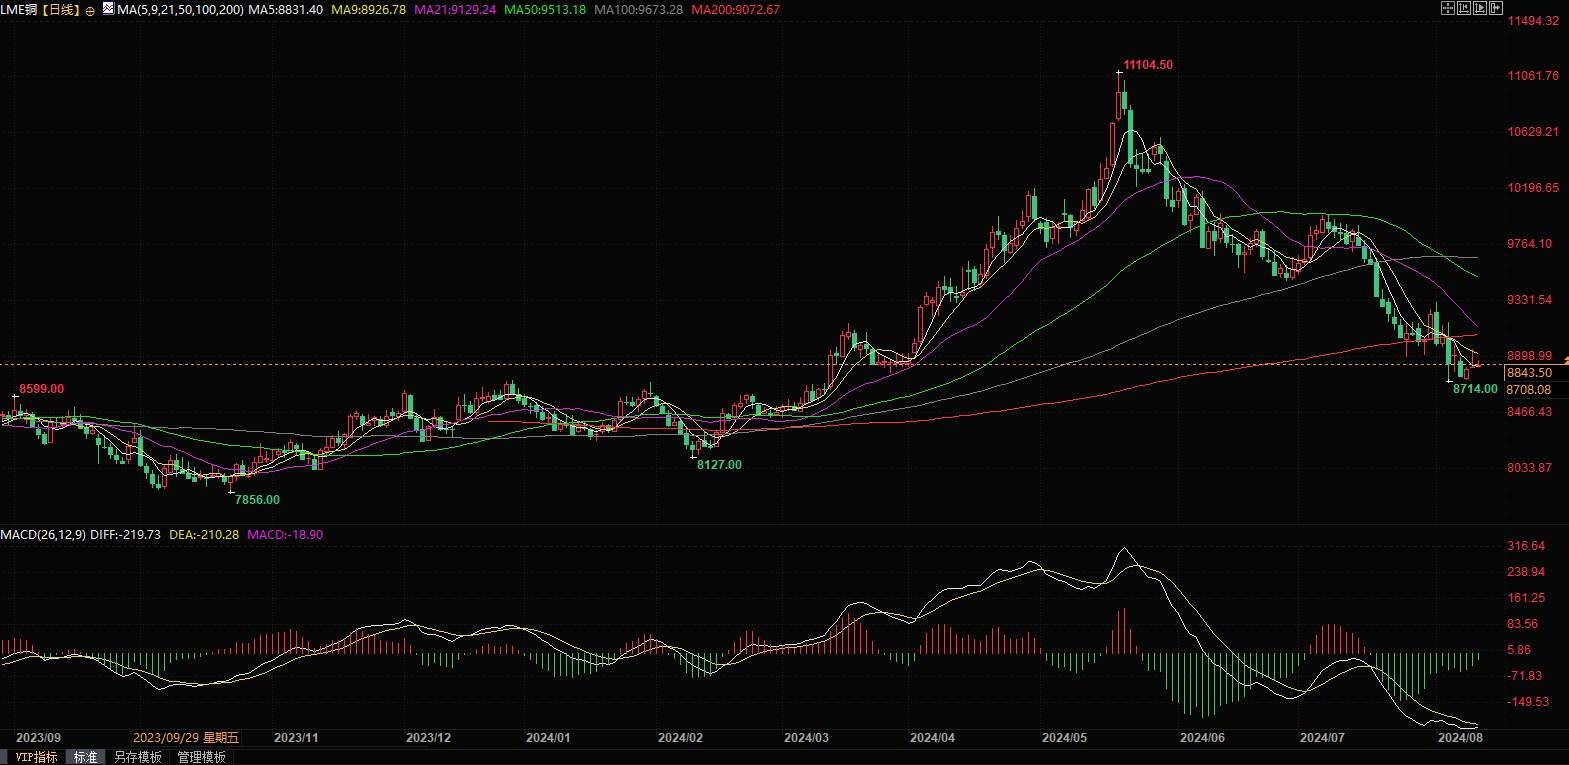
Task: Click the -71.83 MACD axis label
Action: [x=1525, y=676]
